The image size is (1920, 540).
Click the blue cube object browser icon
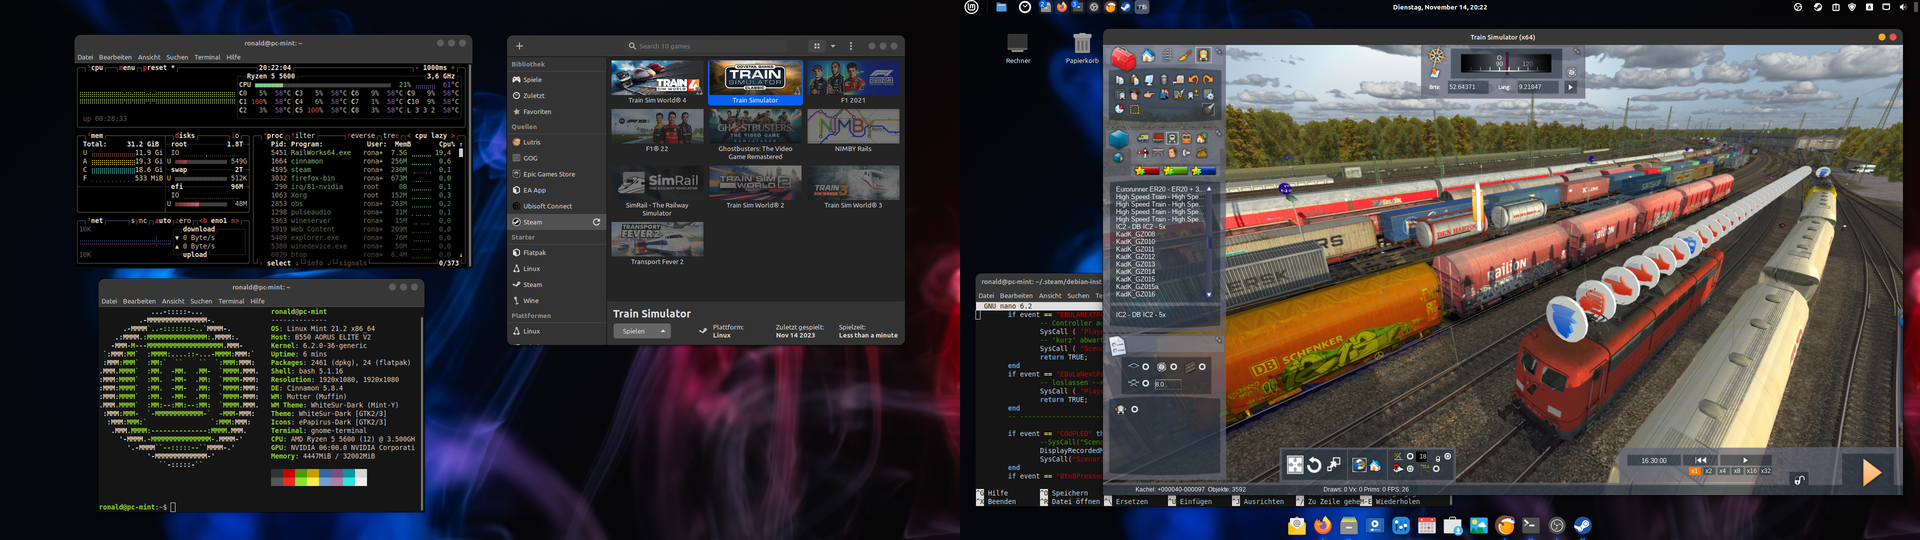click(1119, 139)
